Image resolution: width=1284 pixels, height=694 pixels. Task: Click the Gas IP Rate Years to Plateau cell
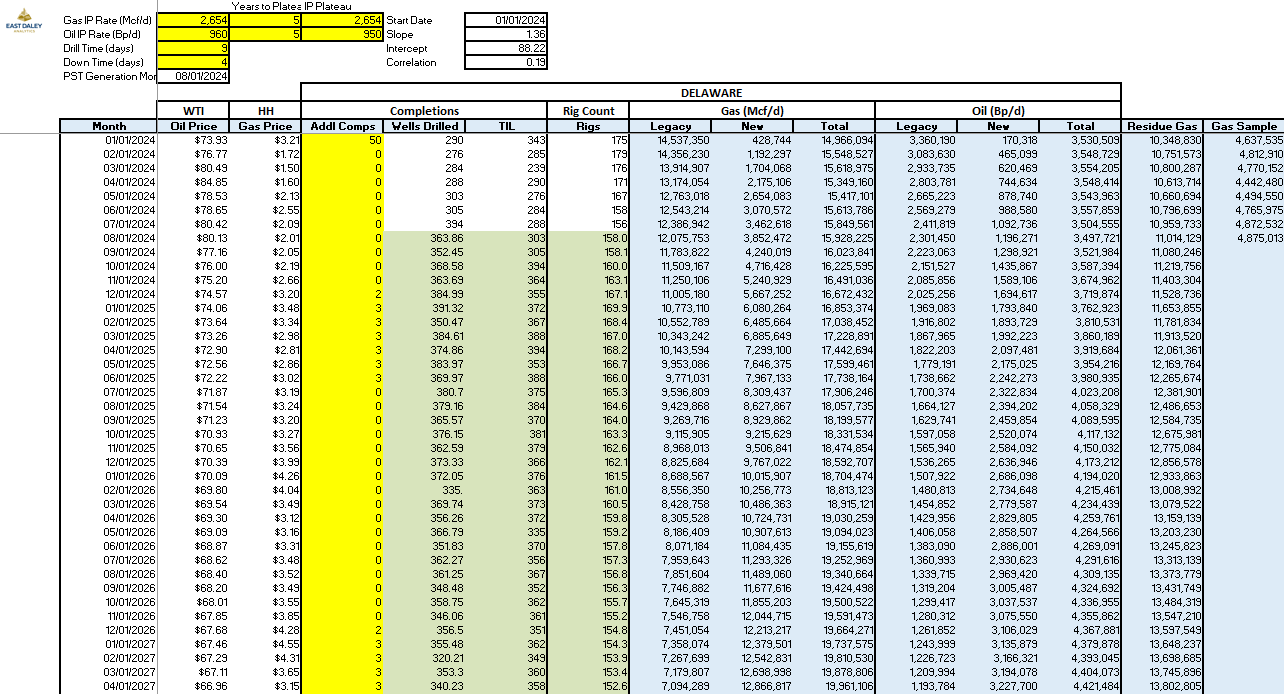point(265,20)
